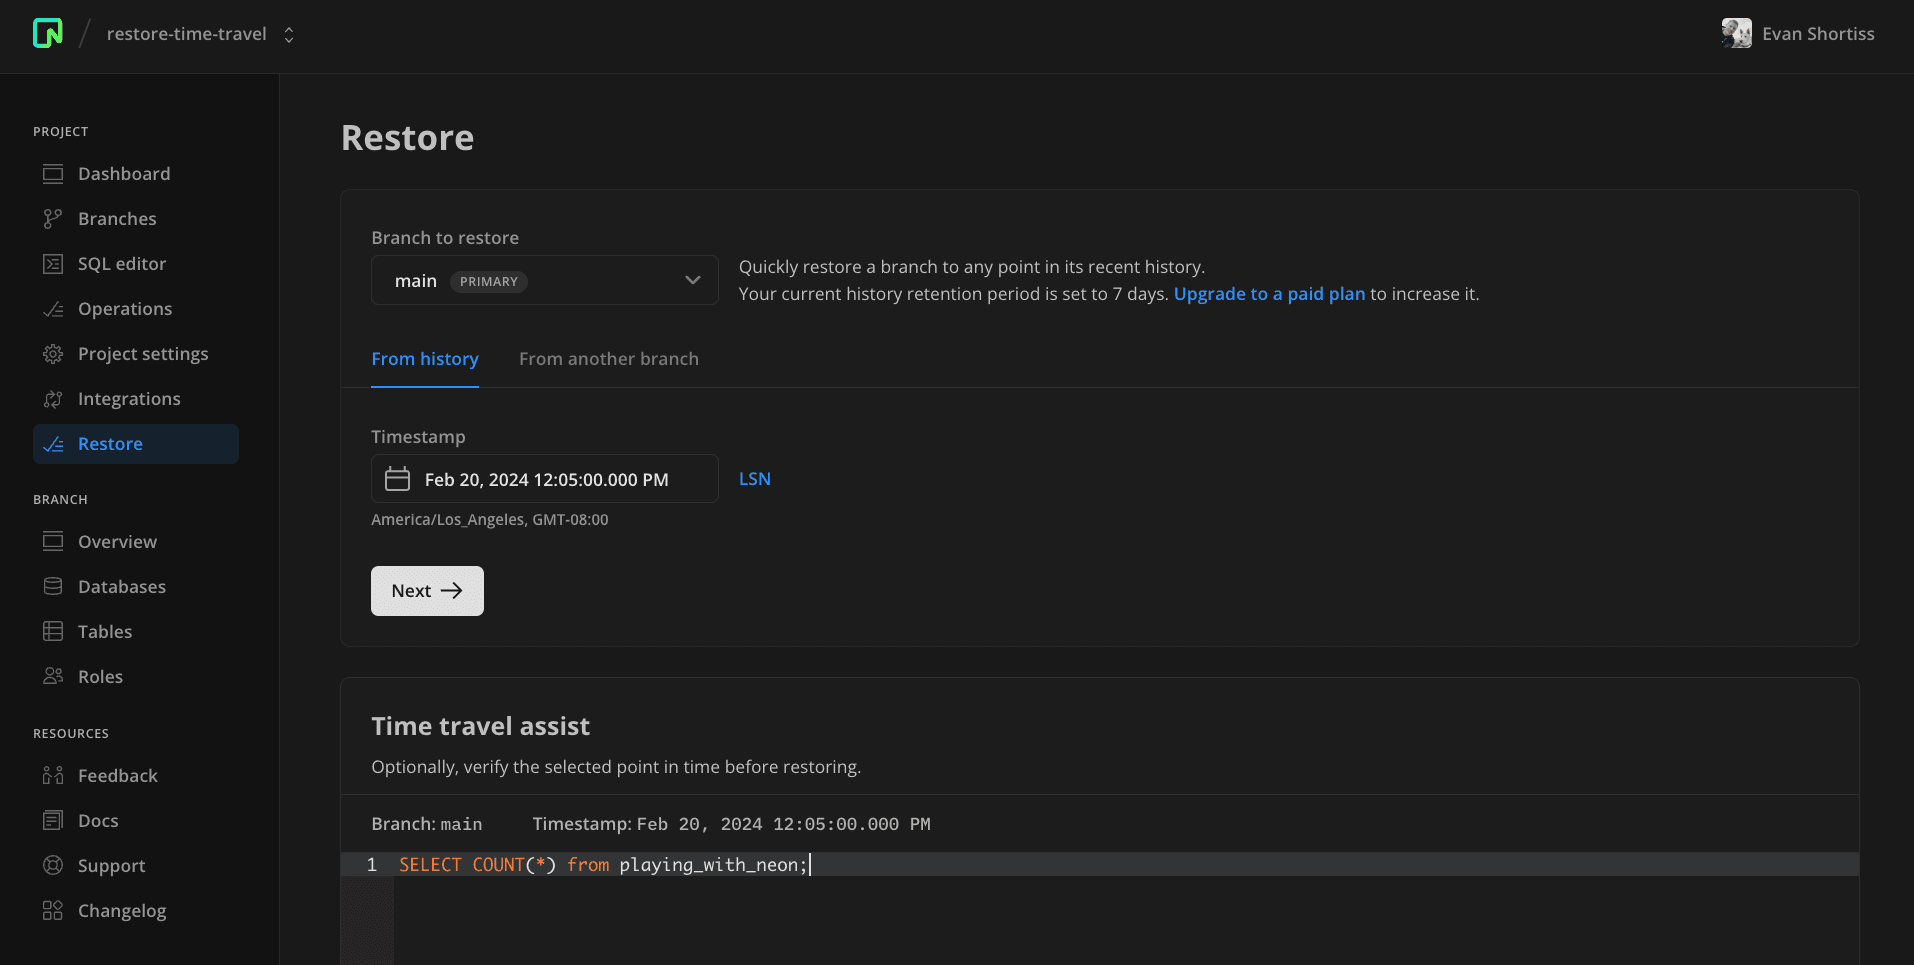
Task: Click the Next button
Action: coord(427,591)
